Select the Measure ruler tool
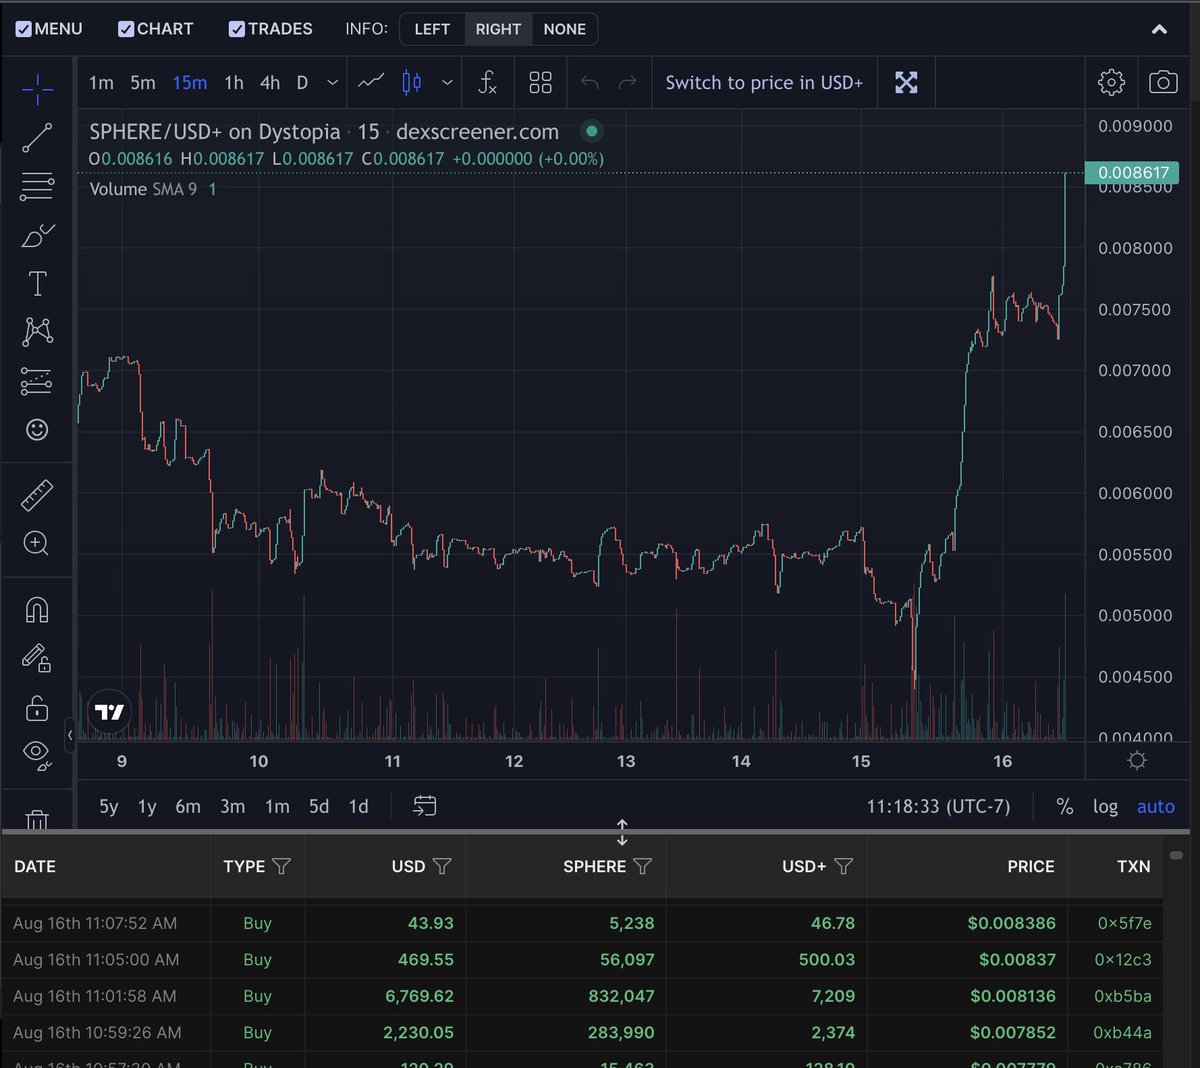The width and height of the screenshot is (1200, 1068). 37,494
